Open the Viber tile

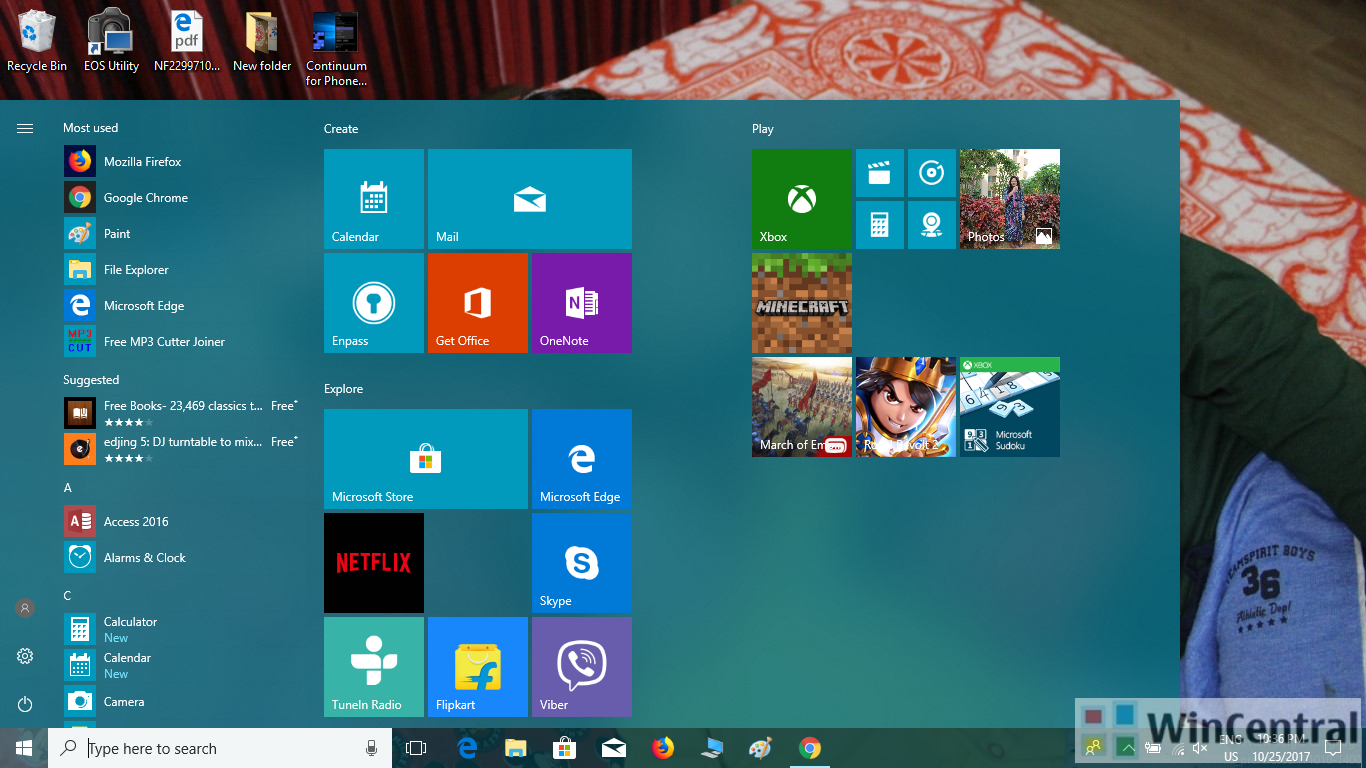click(582, 667)
